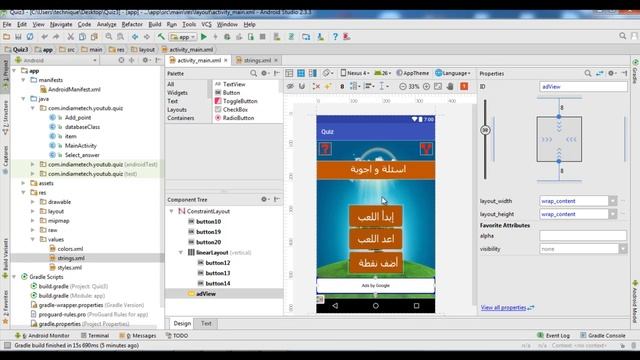The height and width of the screenshot is (360, 640).
Task: Open the layout_height dropdown arrow
Action: pyautogui.click(x=613, y=214)
